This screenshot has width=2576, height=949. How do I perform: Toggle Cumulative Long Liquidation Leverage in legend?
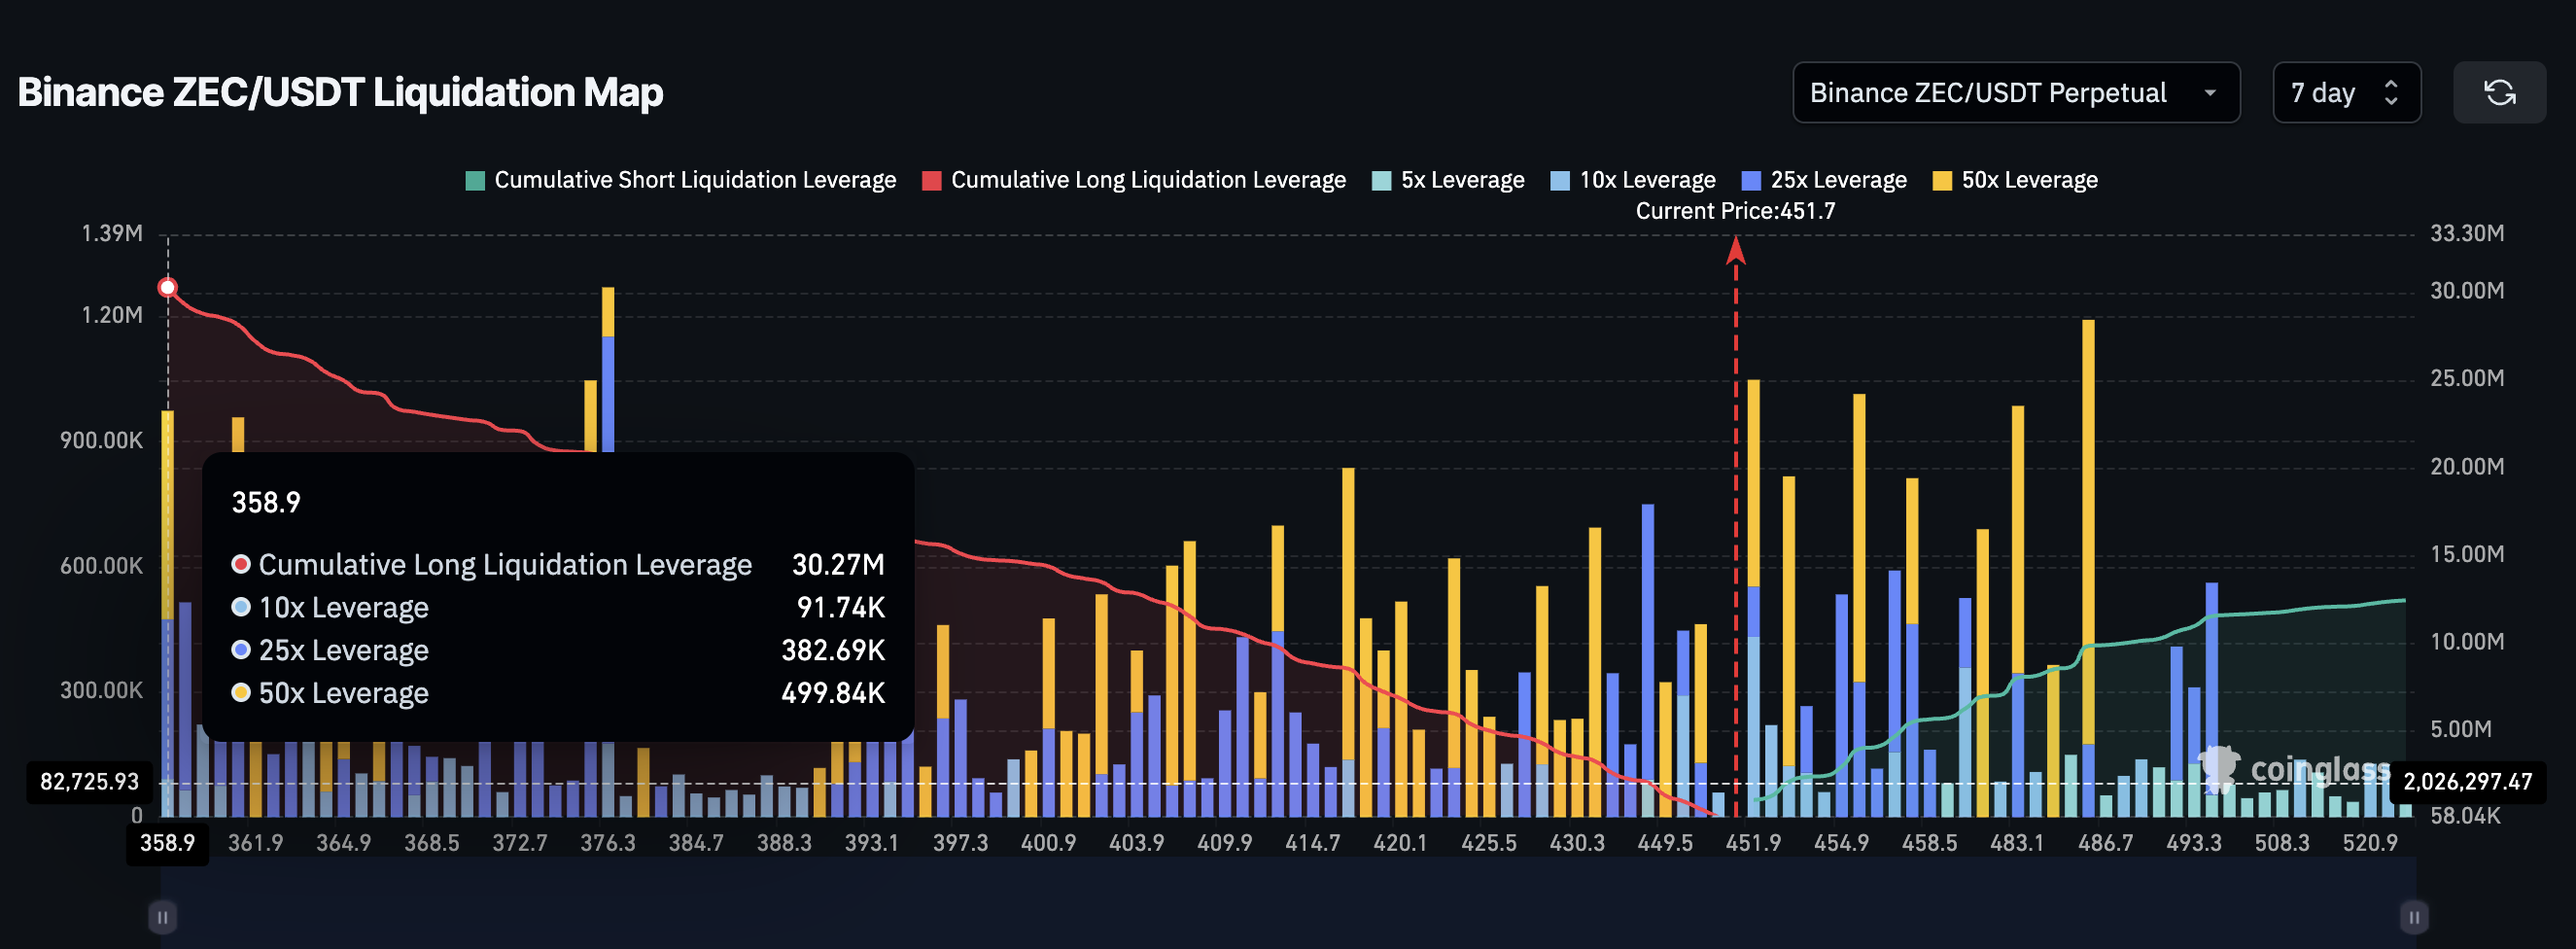coord(1135,180)
